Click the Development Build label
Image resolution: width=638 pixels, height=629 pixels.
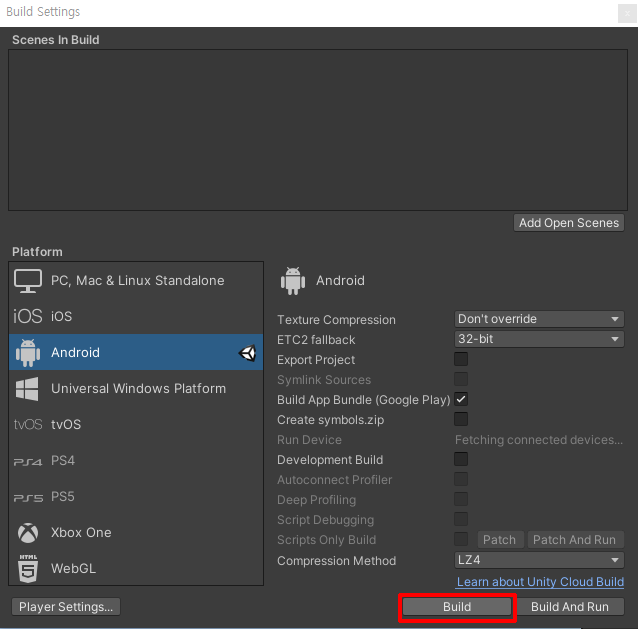tap(330, 460)
